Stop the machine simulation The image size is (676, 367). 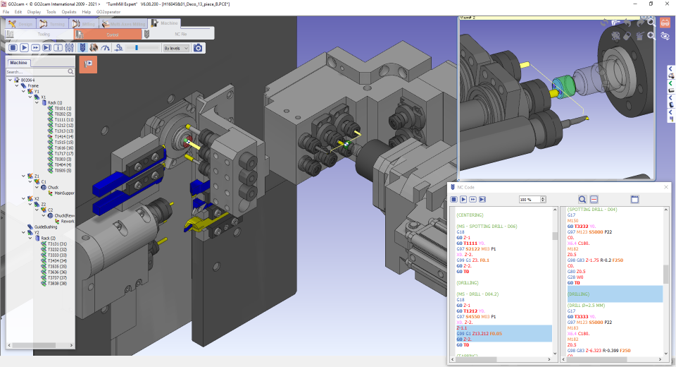pos(13,48)
